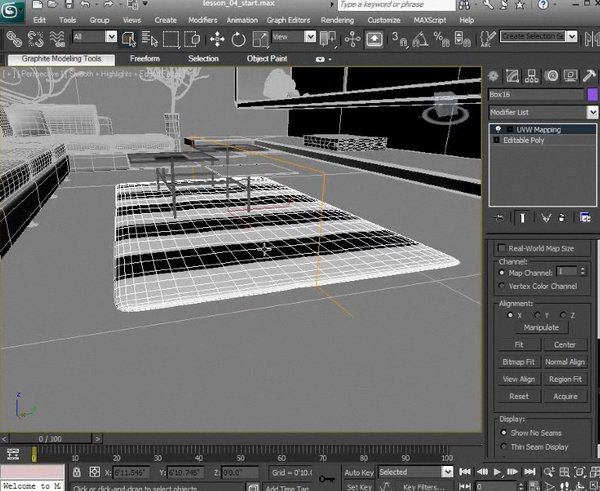Expand the Modifier List dropdown
The image size is (600, 491).
[x=540, y=112]
